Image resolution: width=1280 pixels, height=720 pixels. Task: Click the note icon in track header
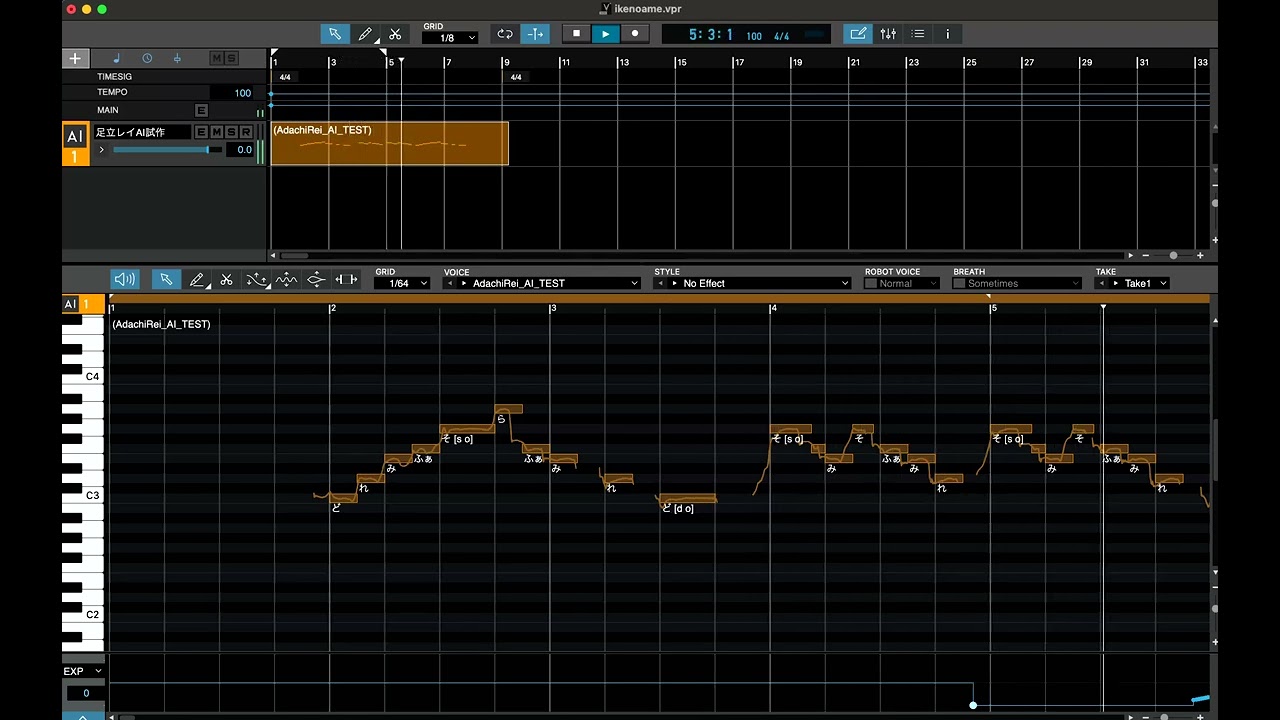coord(116,58)
